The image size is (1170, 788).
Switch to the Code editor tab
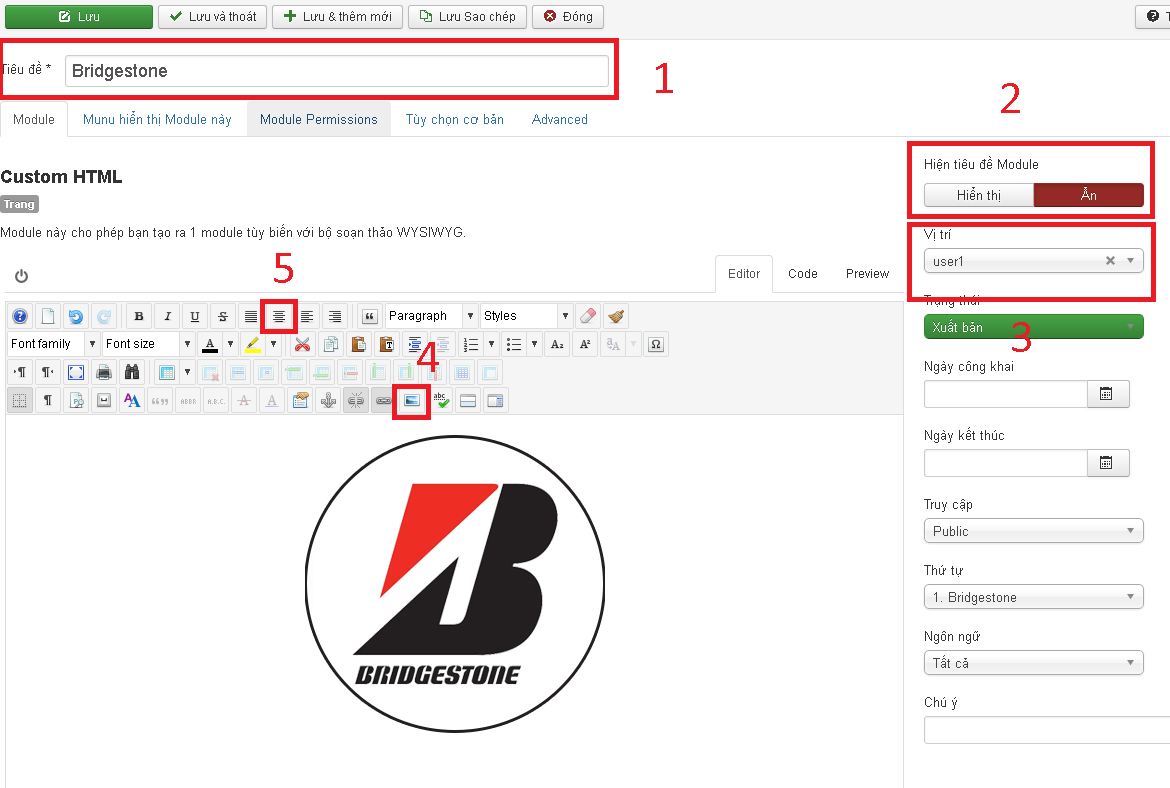(x=803, y=274)
